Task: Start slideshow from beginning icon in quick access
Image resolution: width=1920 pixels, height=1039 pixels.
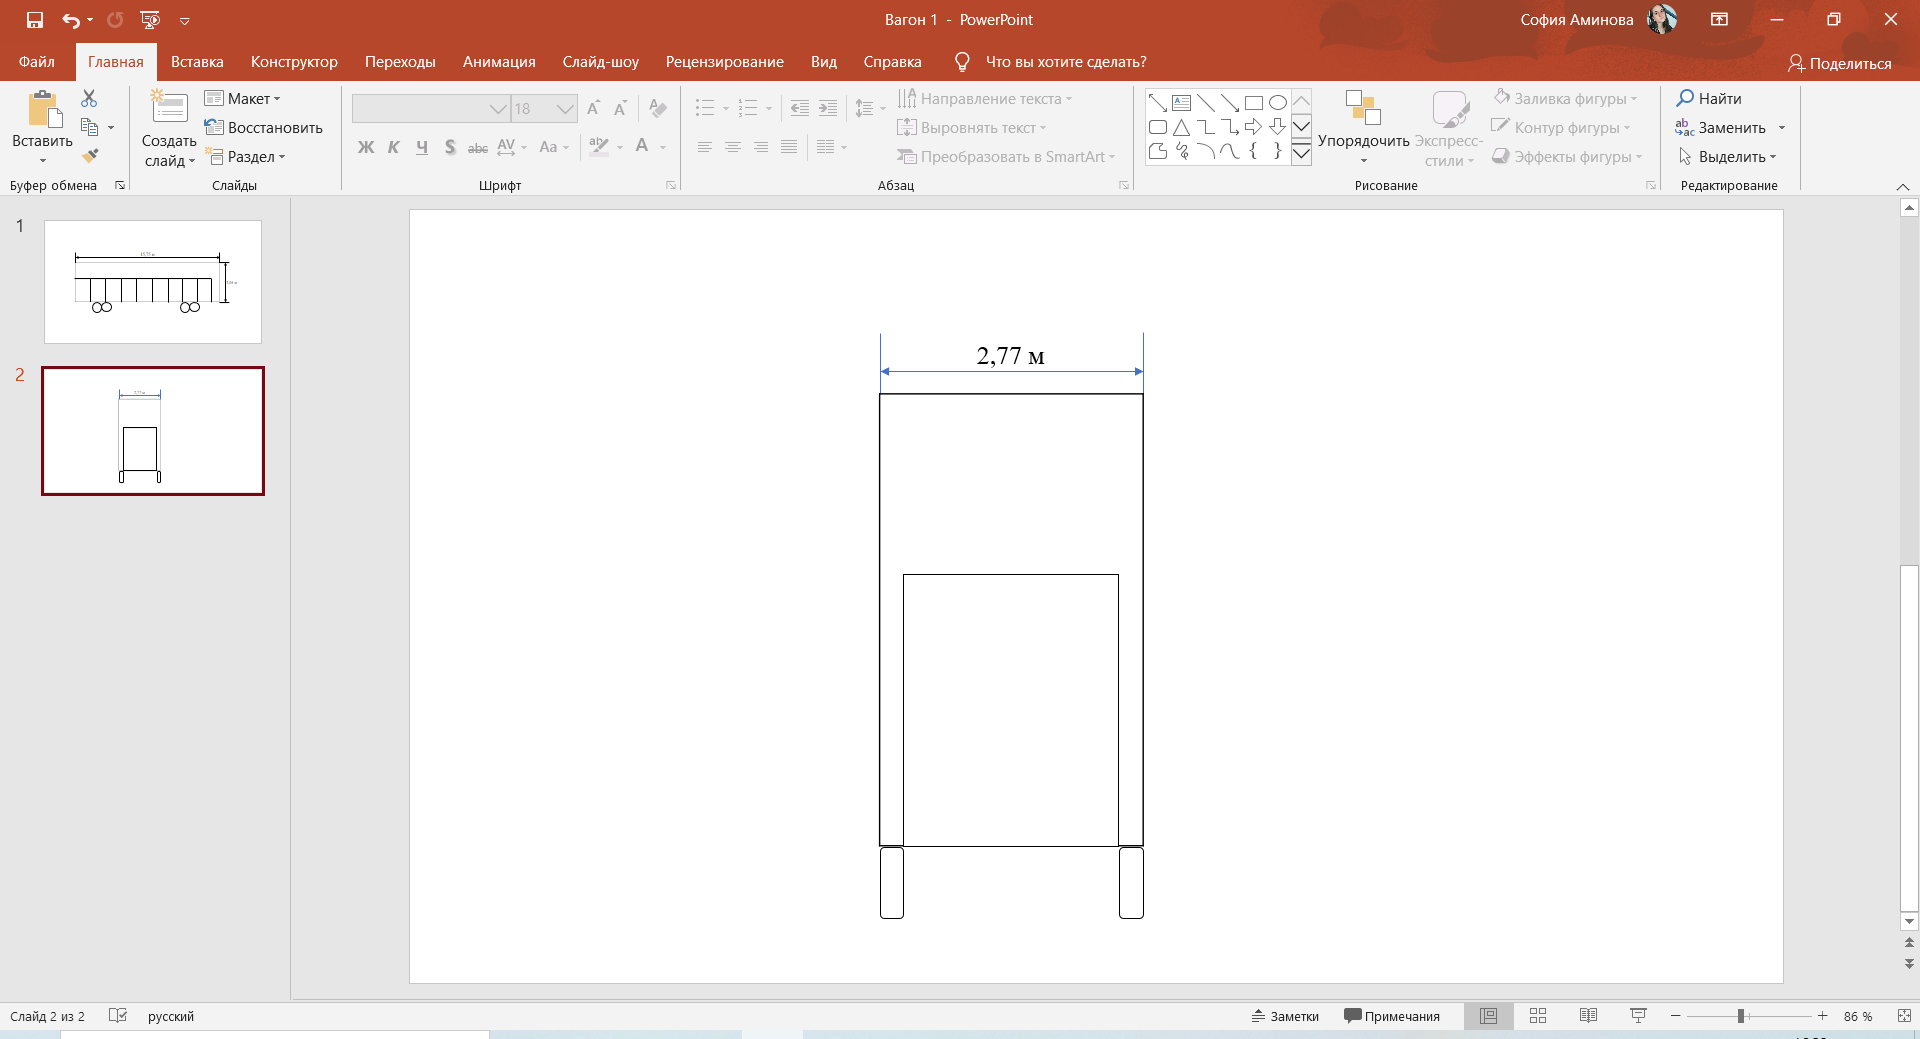Action: pos(150,20)
